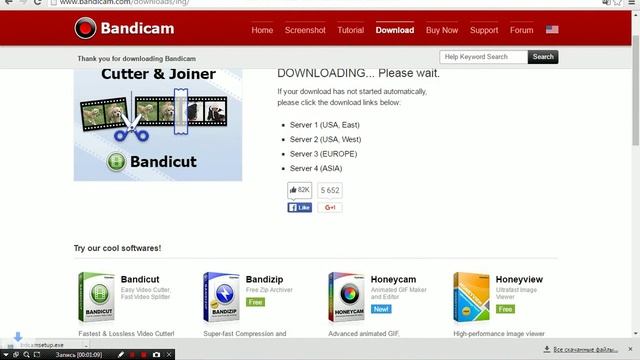640x360 pixels.
Task: Click Thank you for downloading Bandicam text
Action: tap(136, 59)
